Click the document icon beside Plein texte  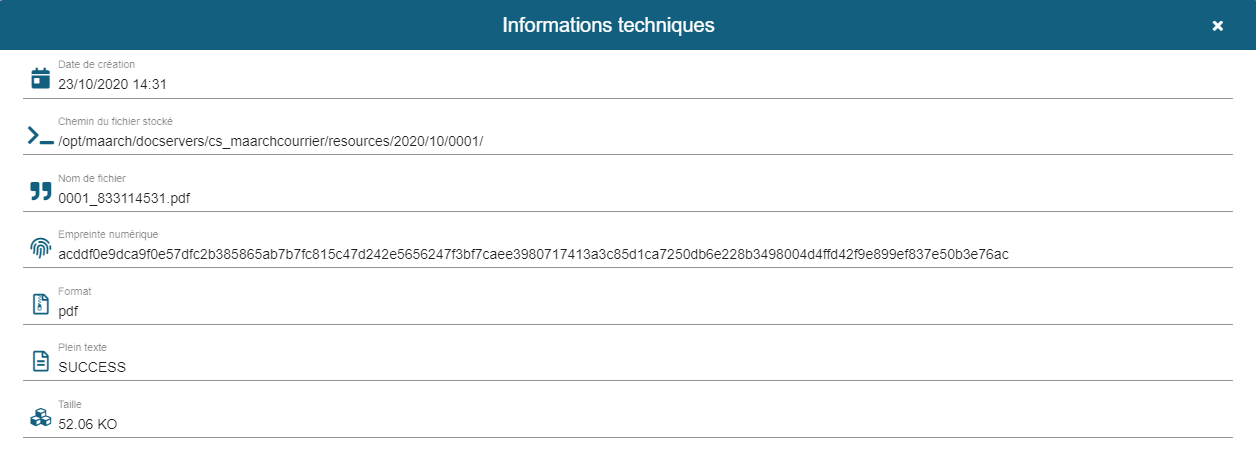coord(40,361)
